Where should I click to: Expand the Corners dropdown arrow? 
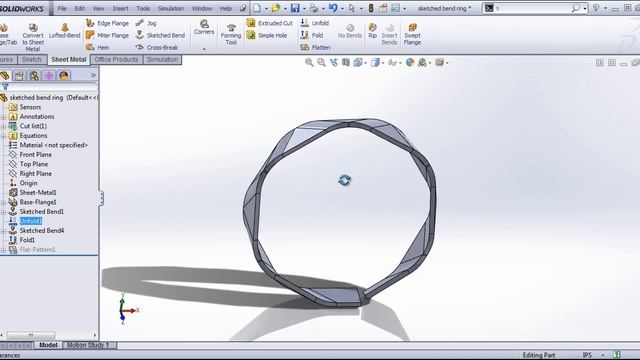coord(204,49)
